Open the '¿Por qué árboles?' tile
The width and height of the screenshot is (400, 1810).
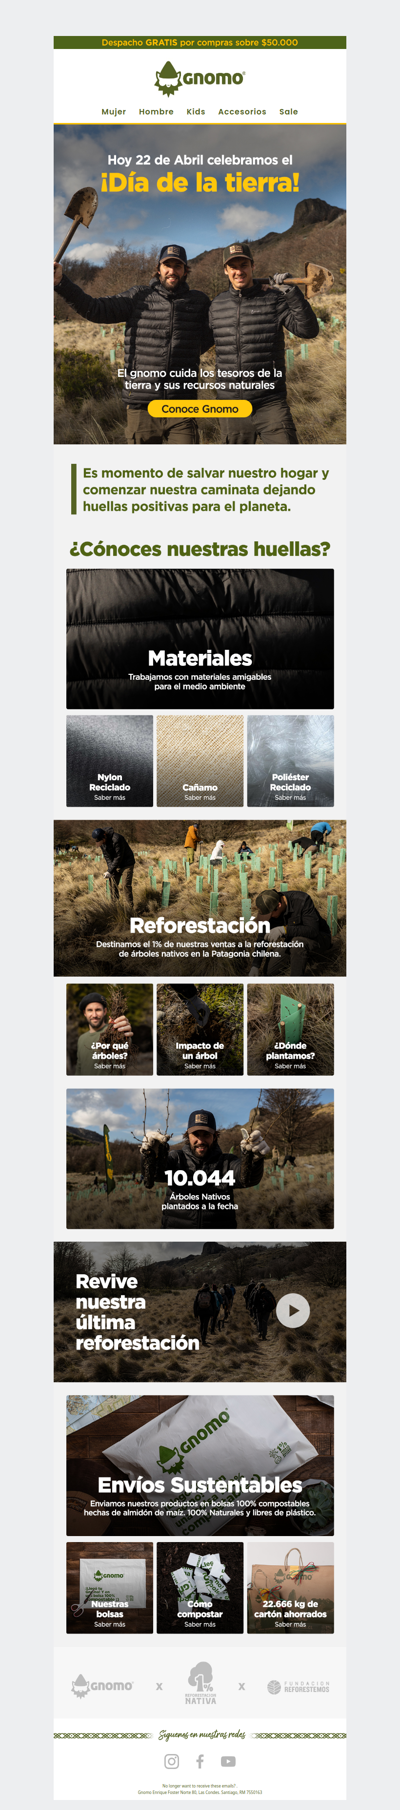[x=110, y=1029]
